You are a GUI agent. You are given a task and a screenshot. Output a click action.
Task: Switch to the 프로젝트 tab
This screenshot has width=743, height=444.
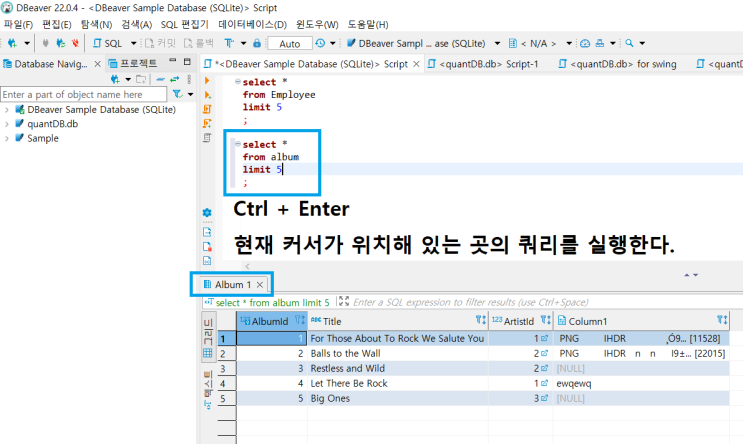133,63
